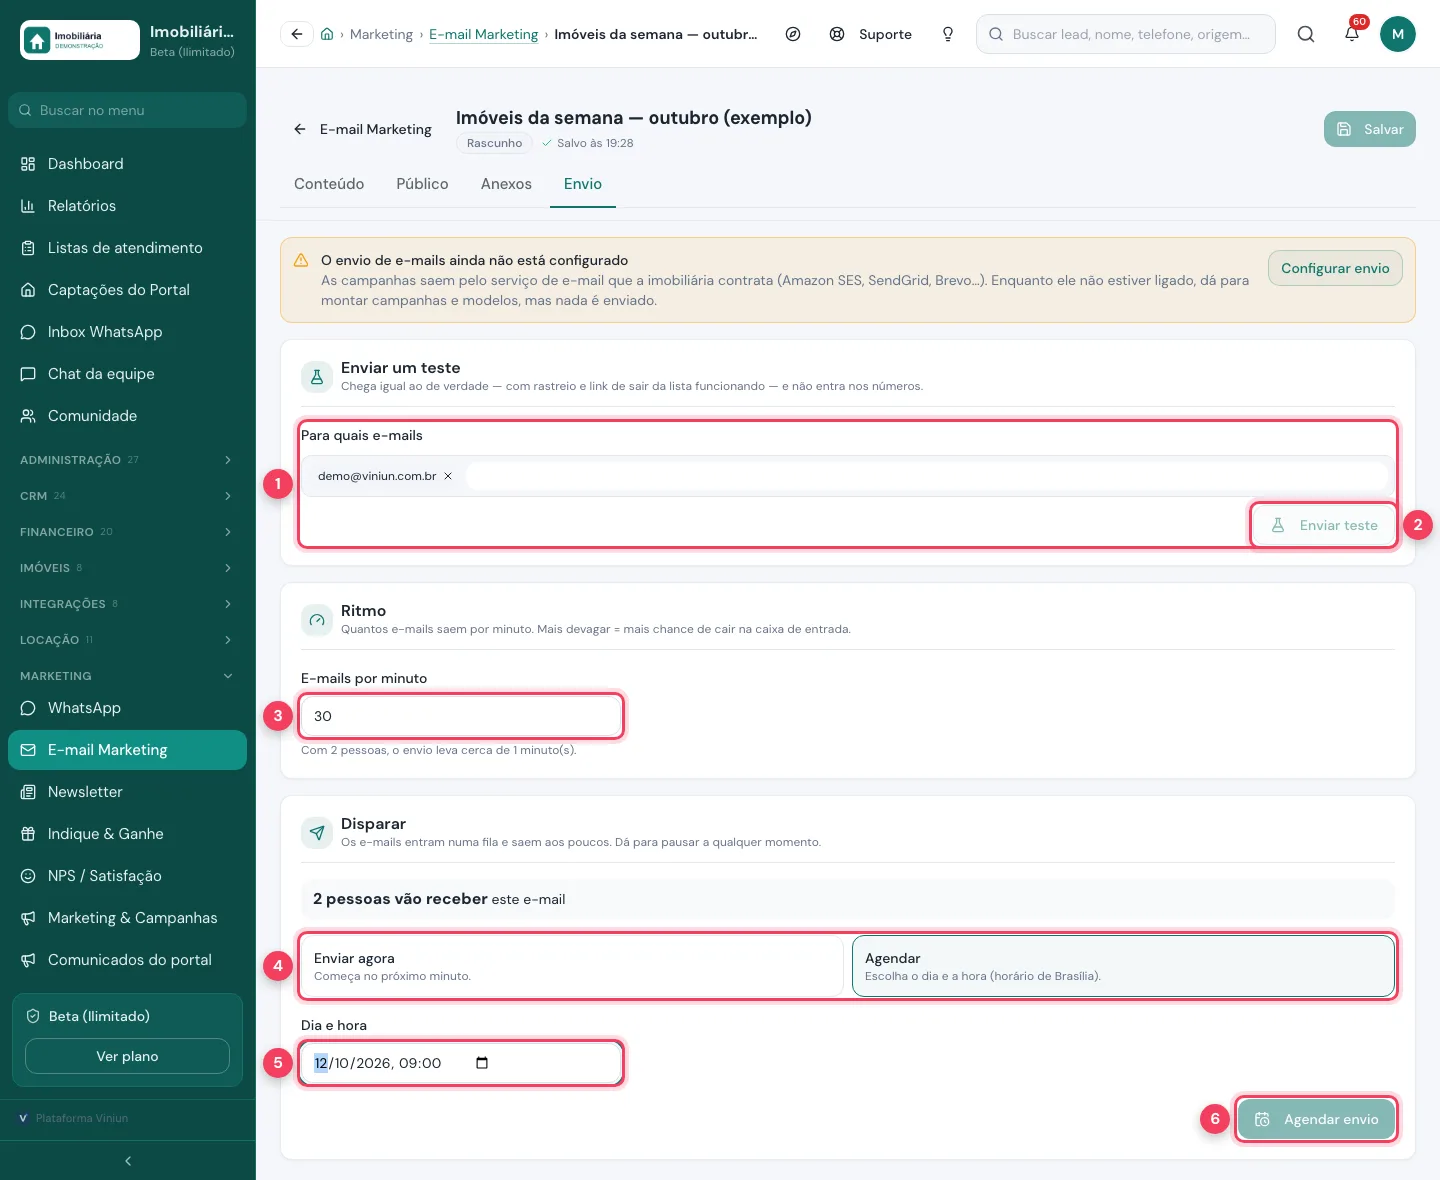Click the Rascunho status badge

click(494, 143)
